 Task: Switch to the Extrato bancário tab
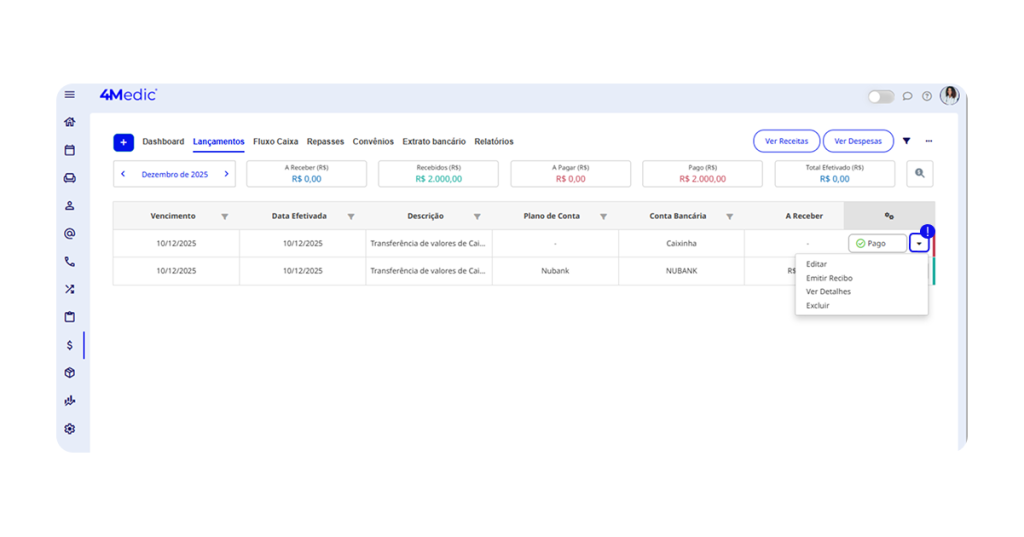pyautogui.click(x=433, y=142)
